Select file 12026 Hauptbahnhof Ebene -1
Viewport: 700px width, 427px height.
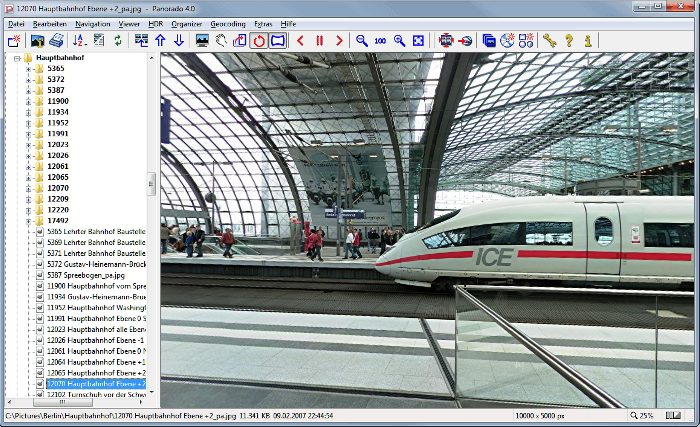[x=96, y=340]
